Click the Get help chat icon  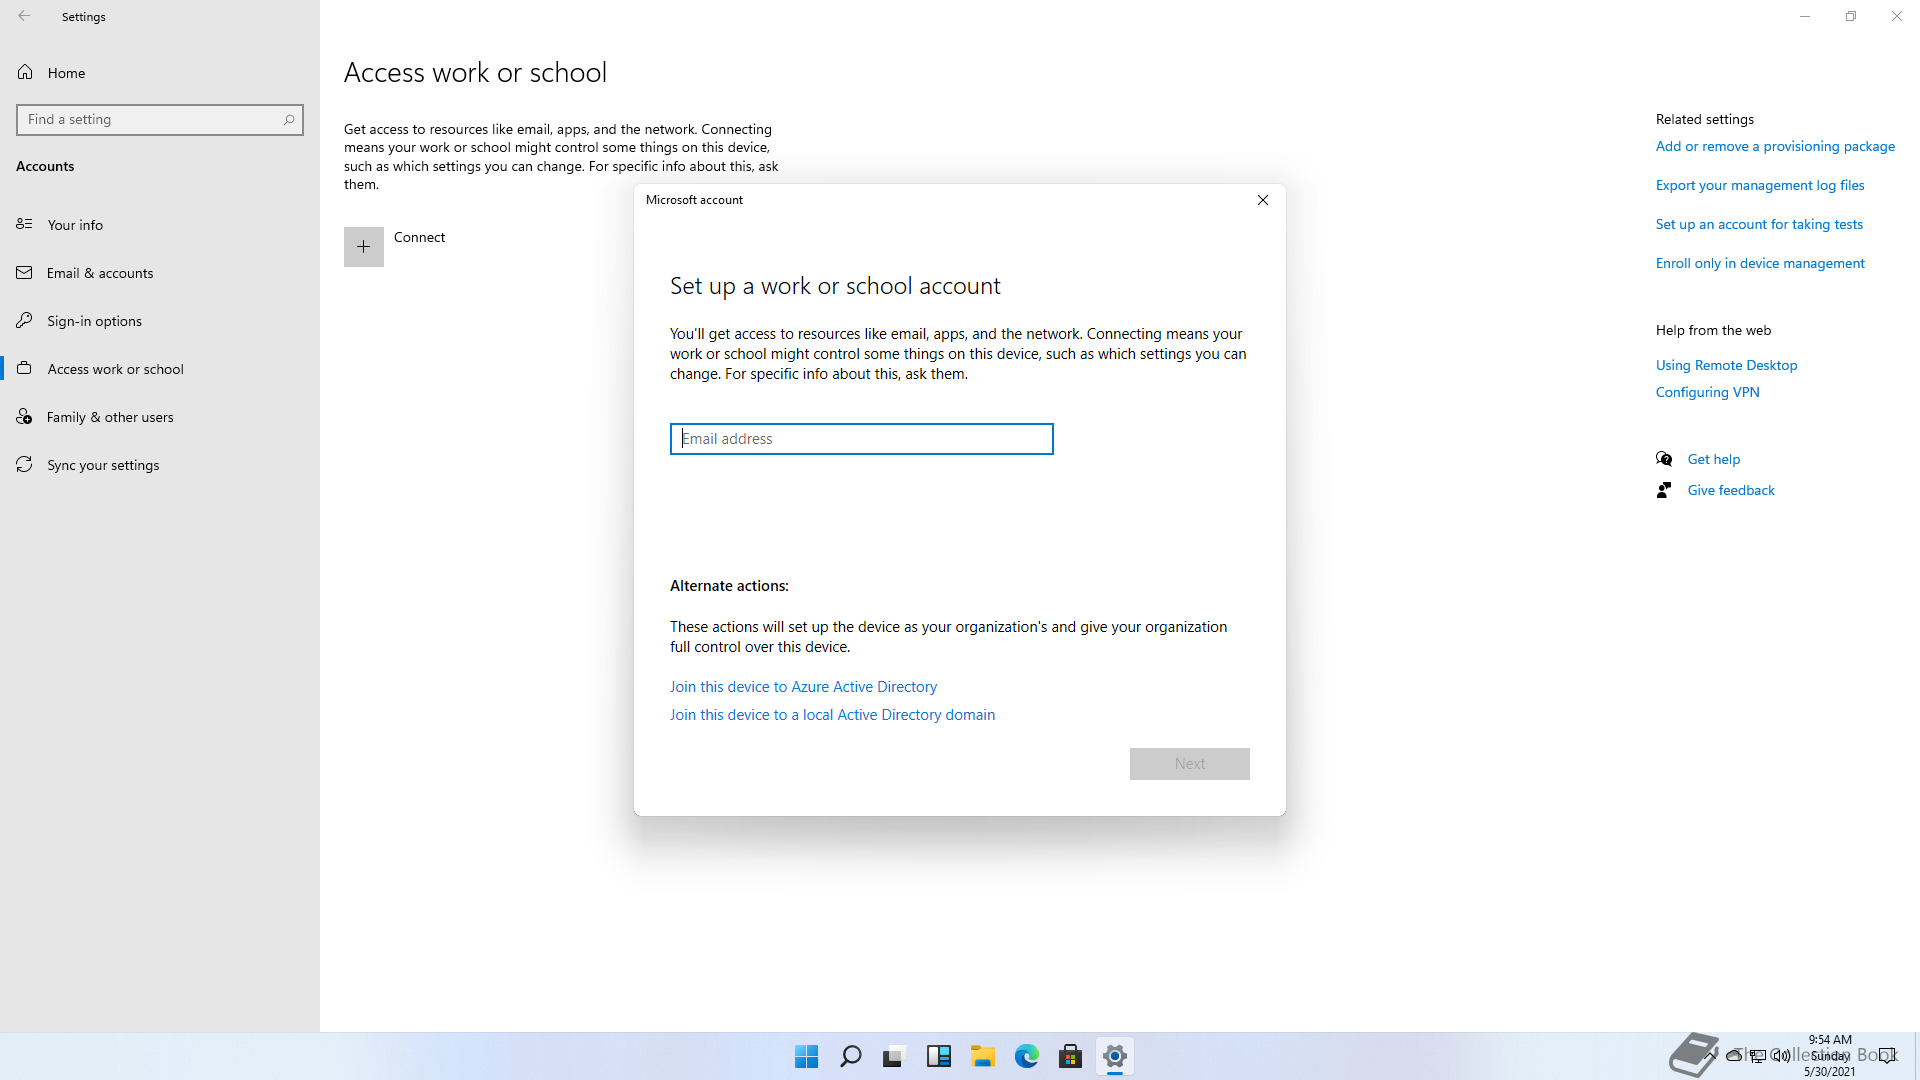click(1664, 459)
